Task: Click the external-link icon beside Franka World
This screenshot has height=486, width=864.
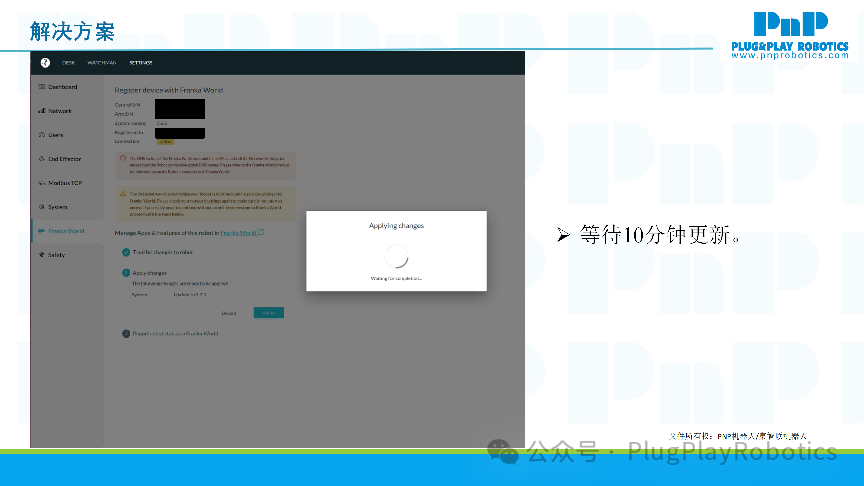Action: 261,233
